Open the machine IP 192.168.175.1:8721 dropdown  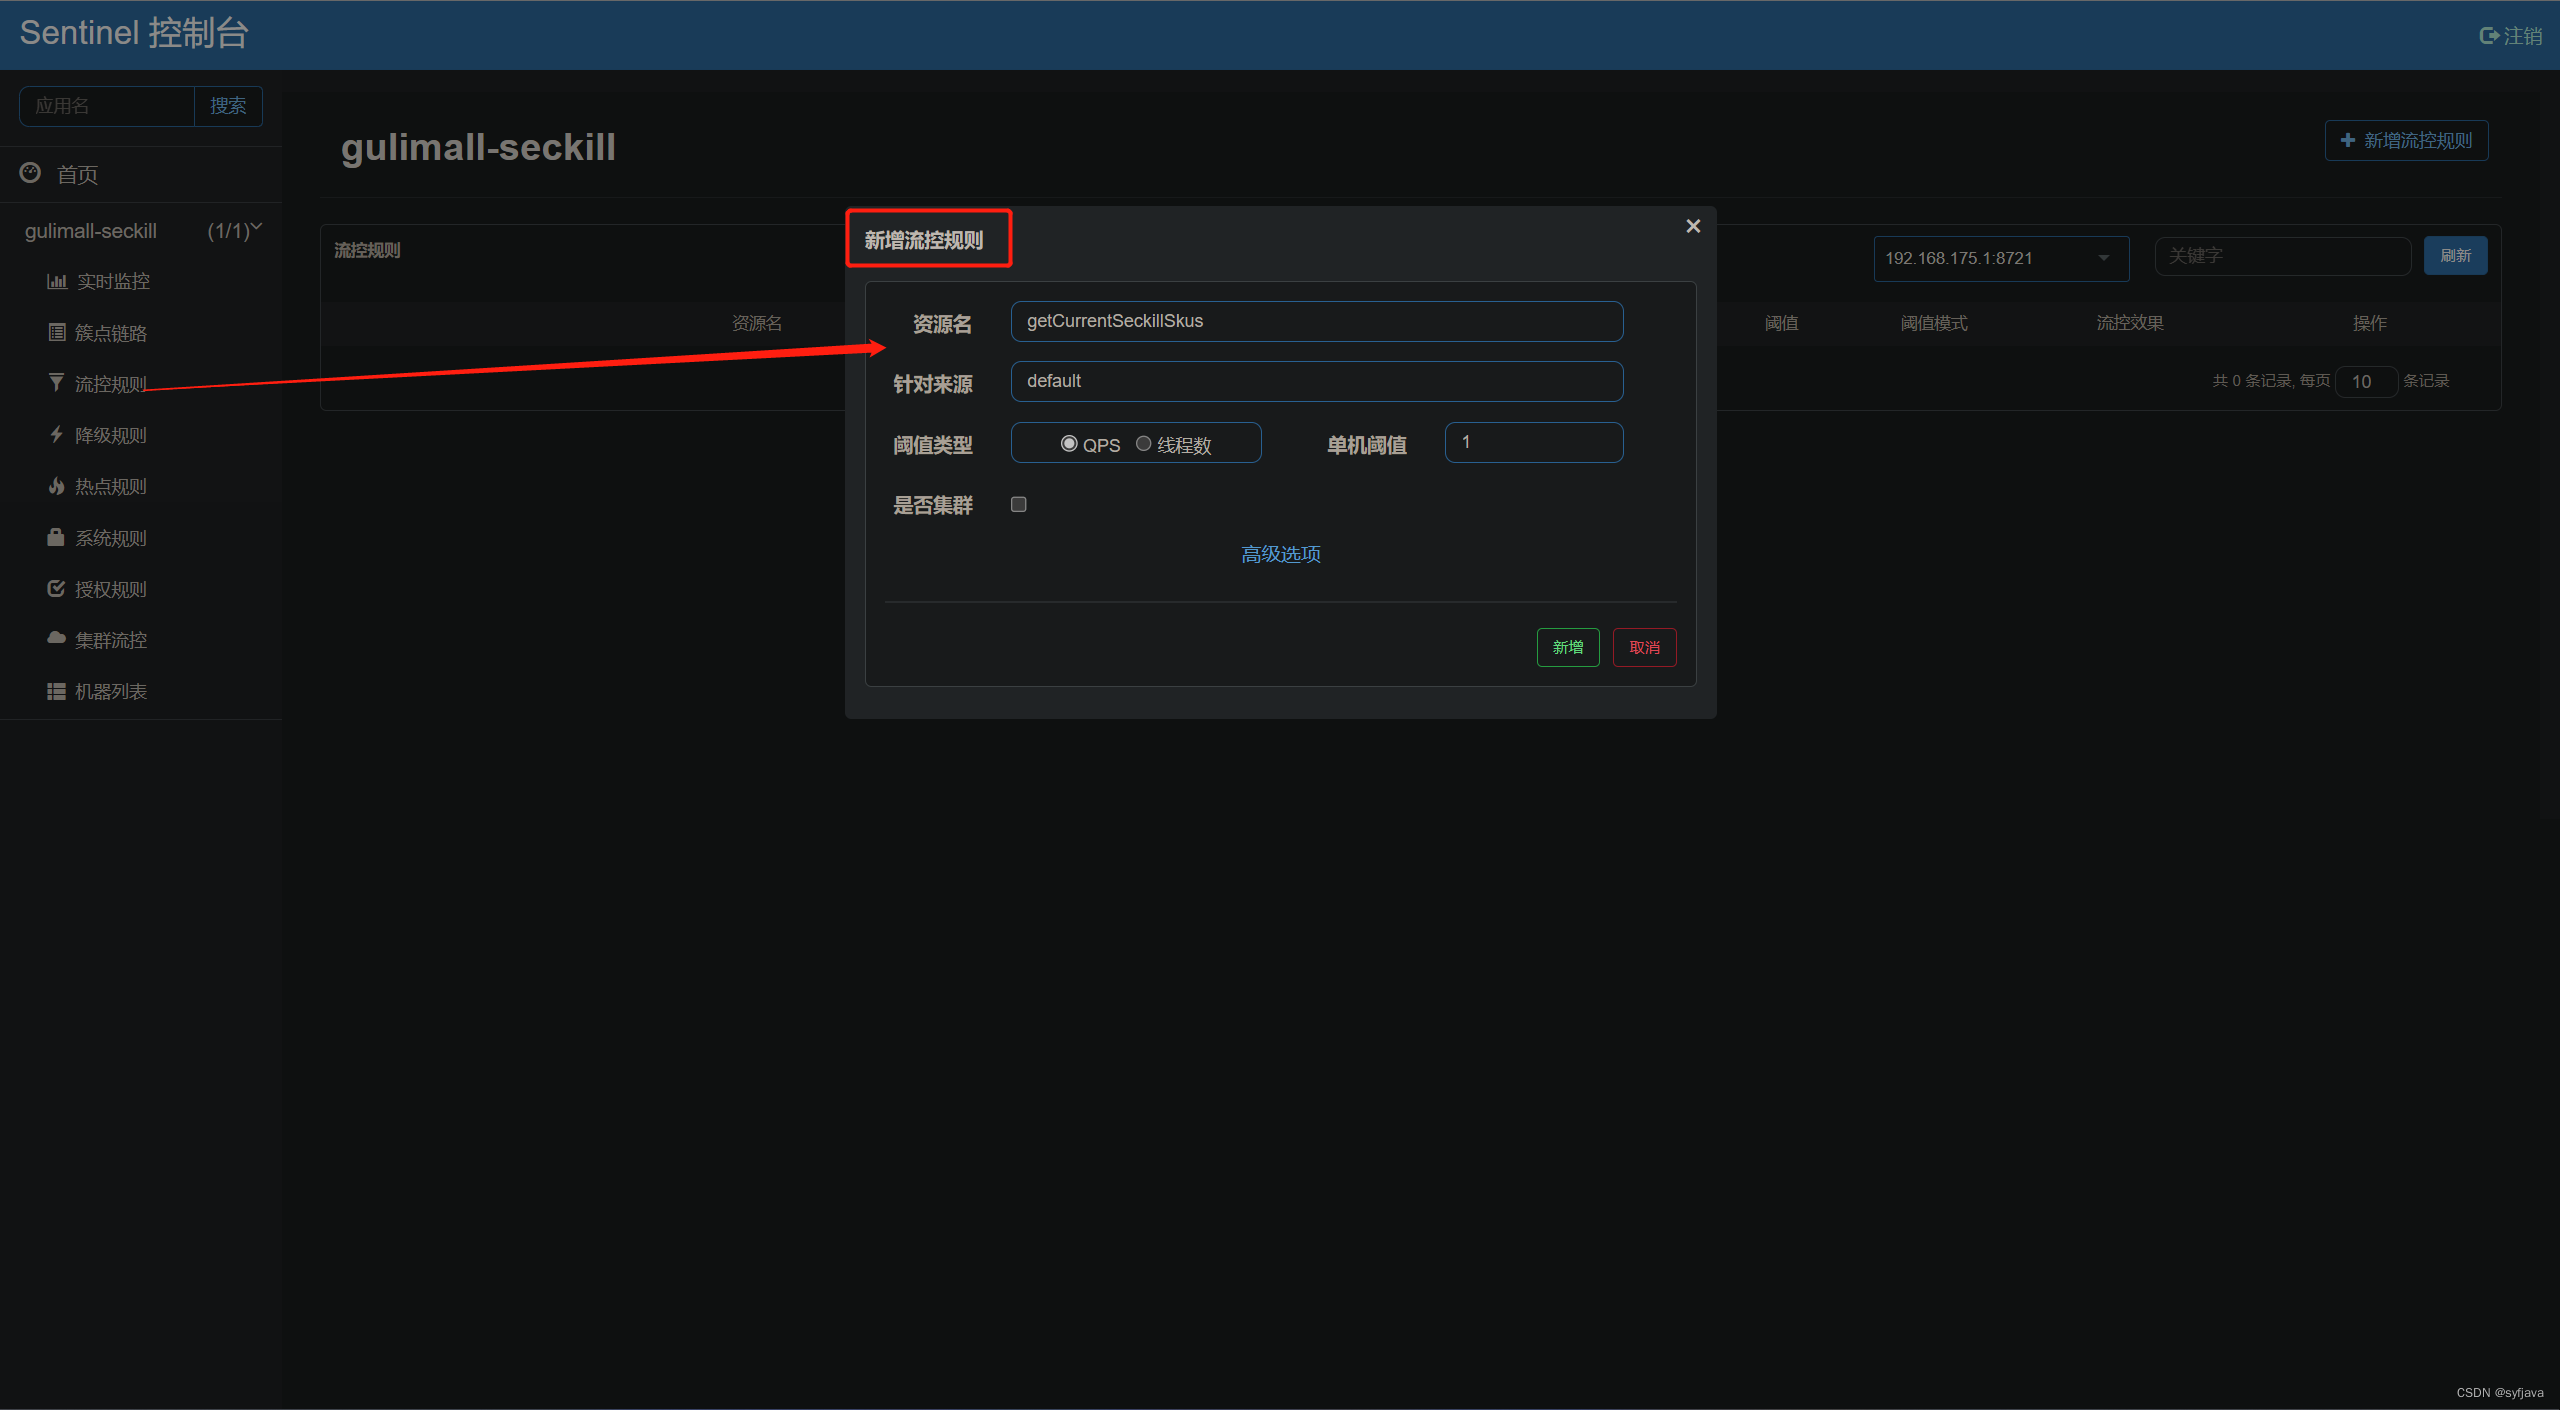click(2000, 258)
